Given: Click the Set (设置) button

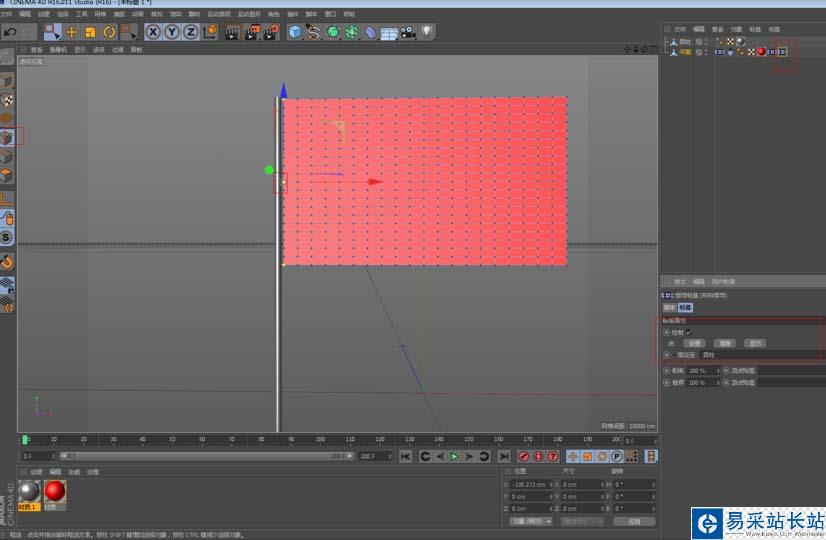Looking at the screenshot, I should click(694, 343).
